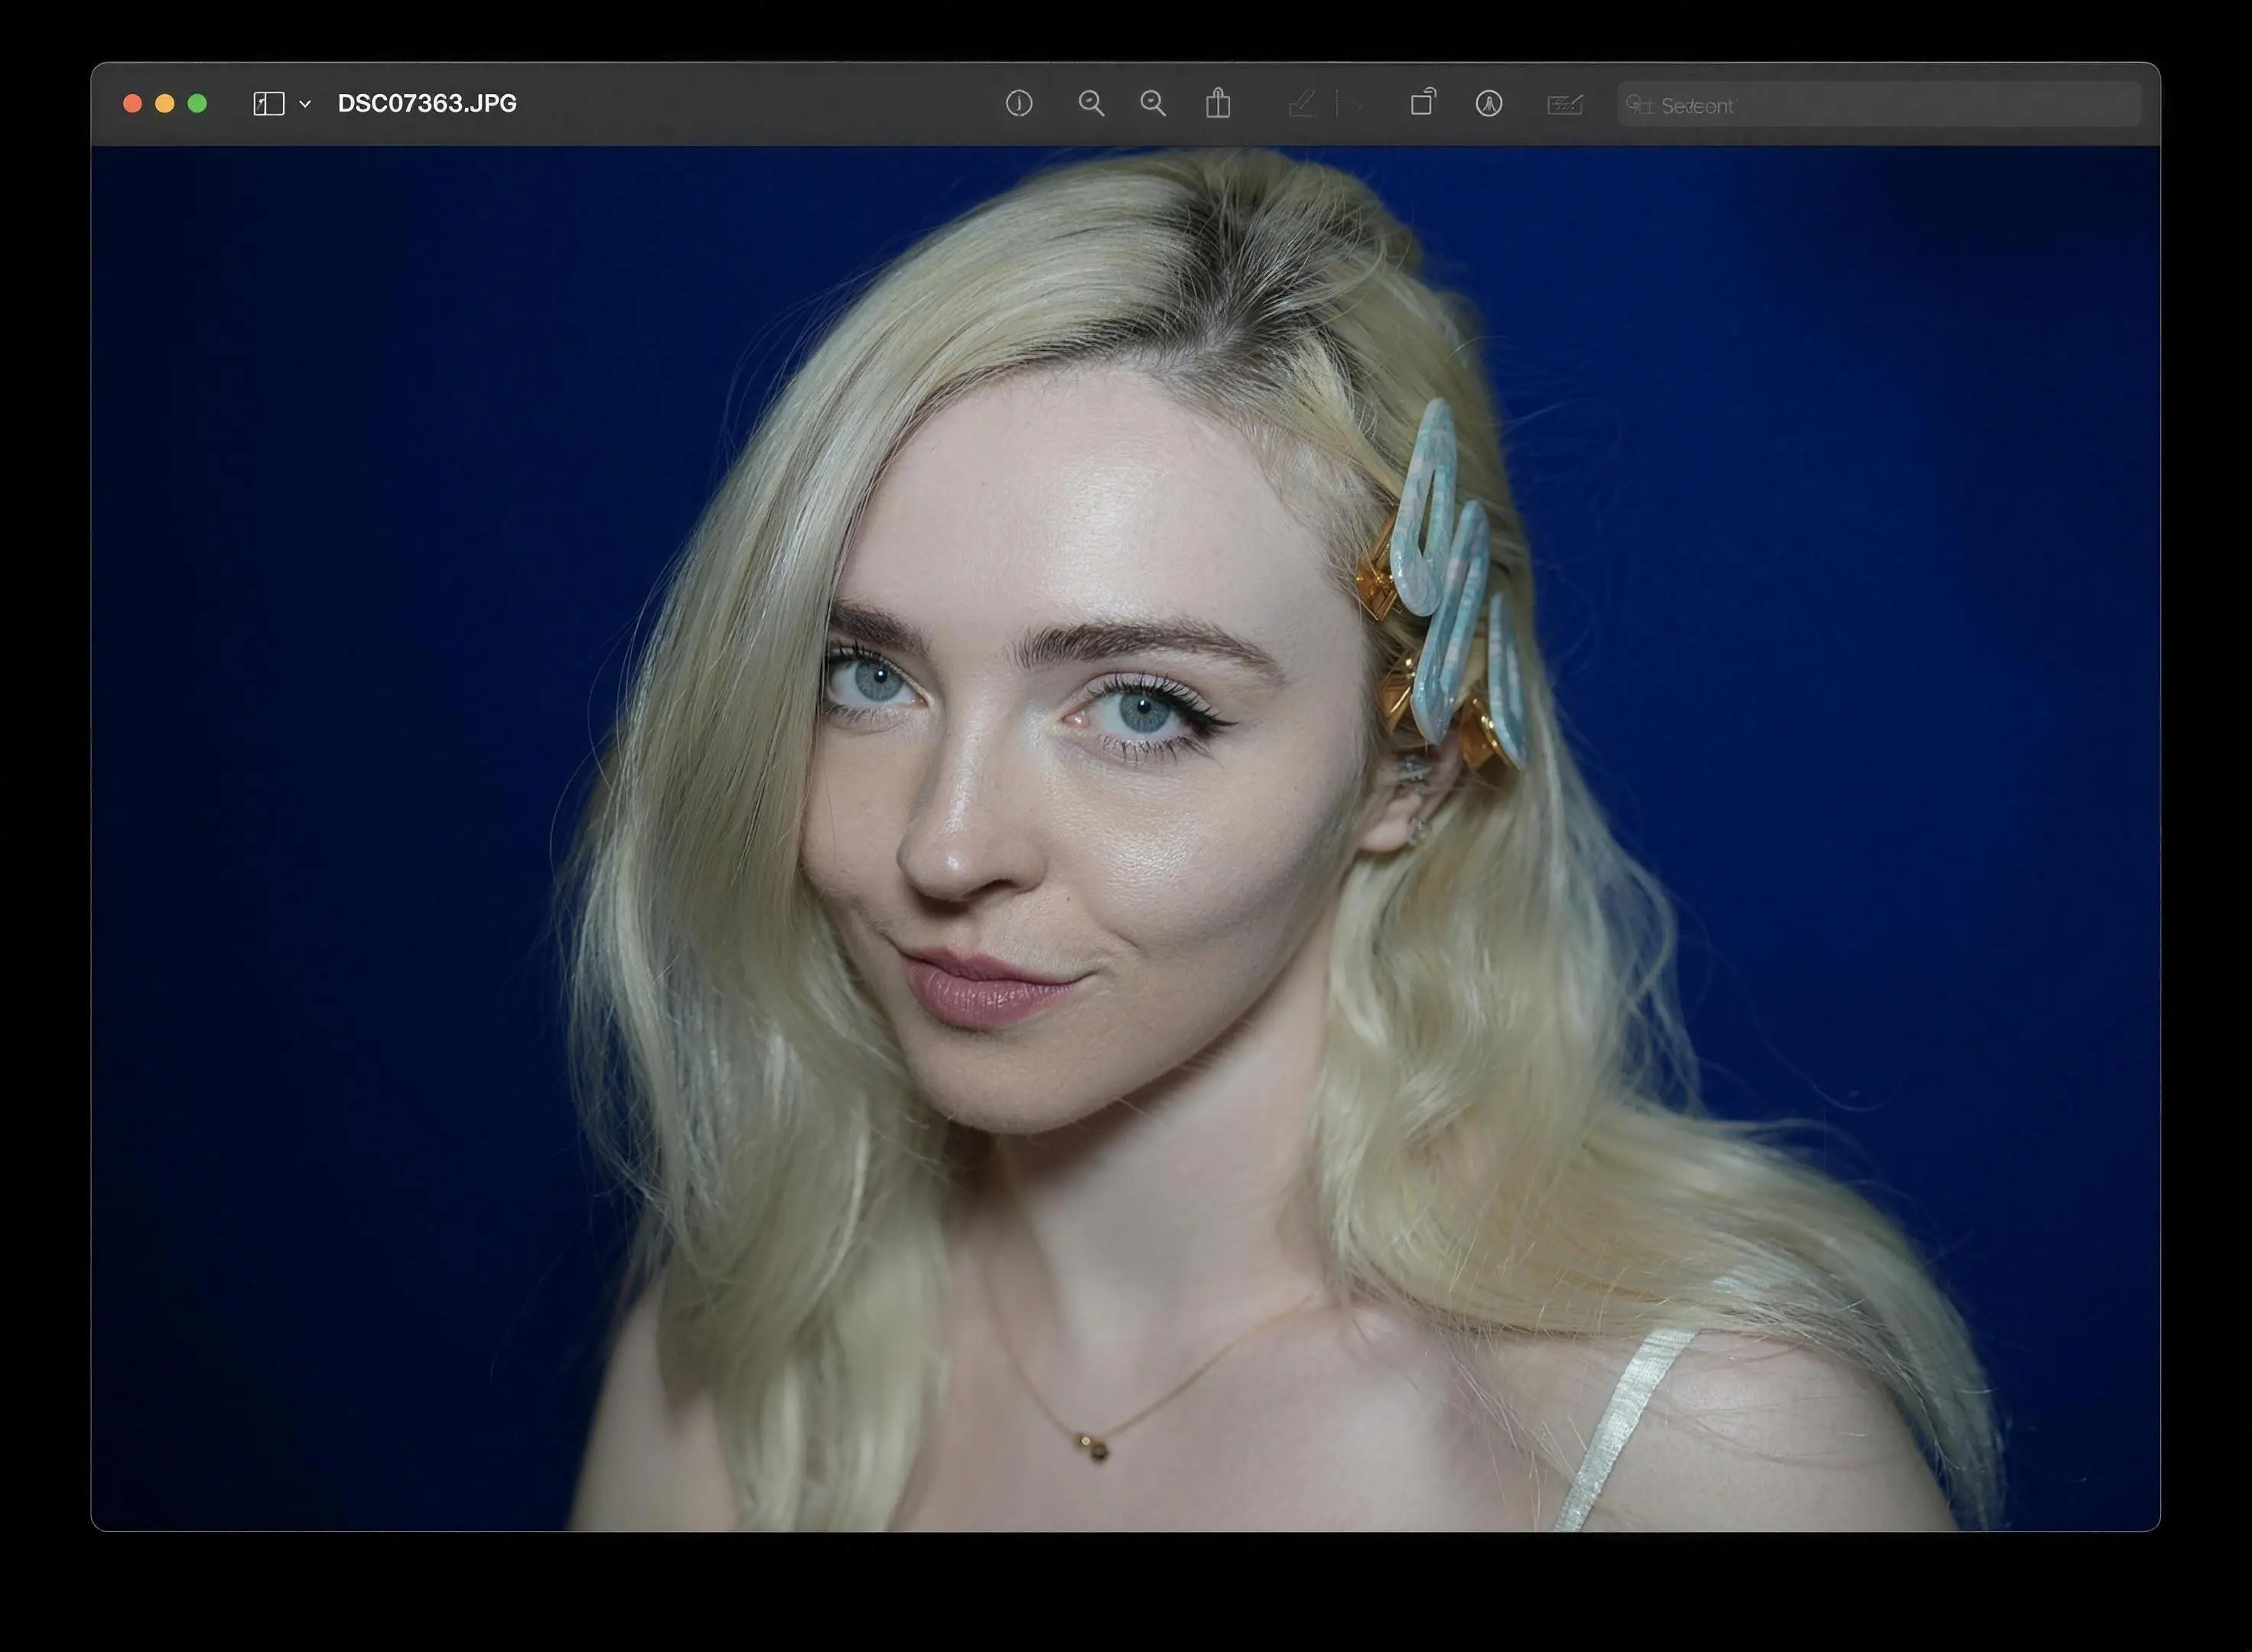Click the portrait photo in the viewer
Image resolution: width=2252 pixels, height=1652 pixels.
[1125, 838]
